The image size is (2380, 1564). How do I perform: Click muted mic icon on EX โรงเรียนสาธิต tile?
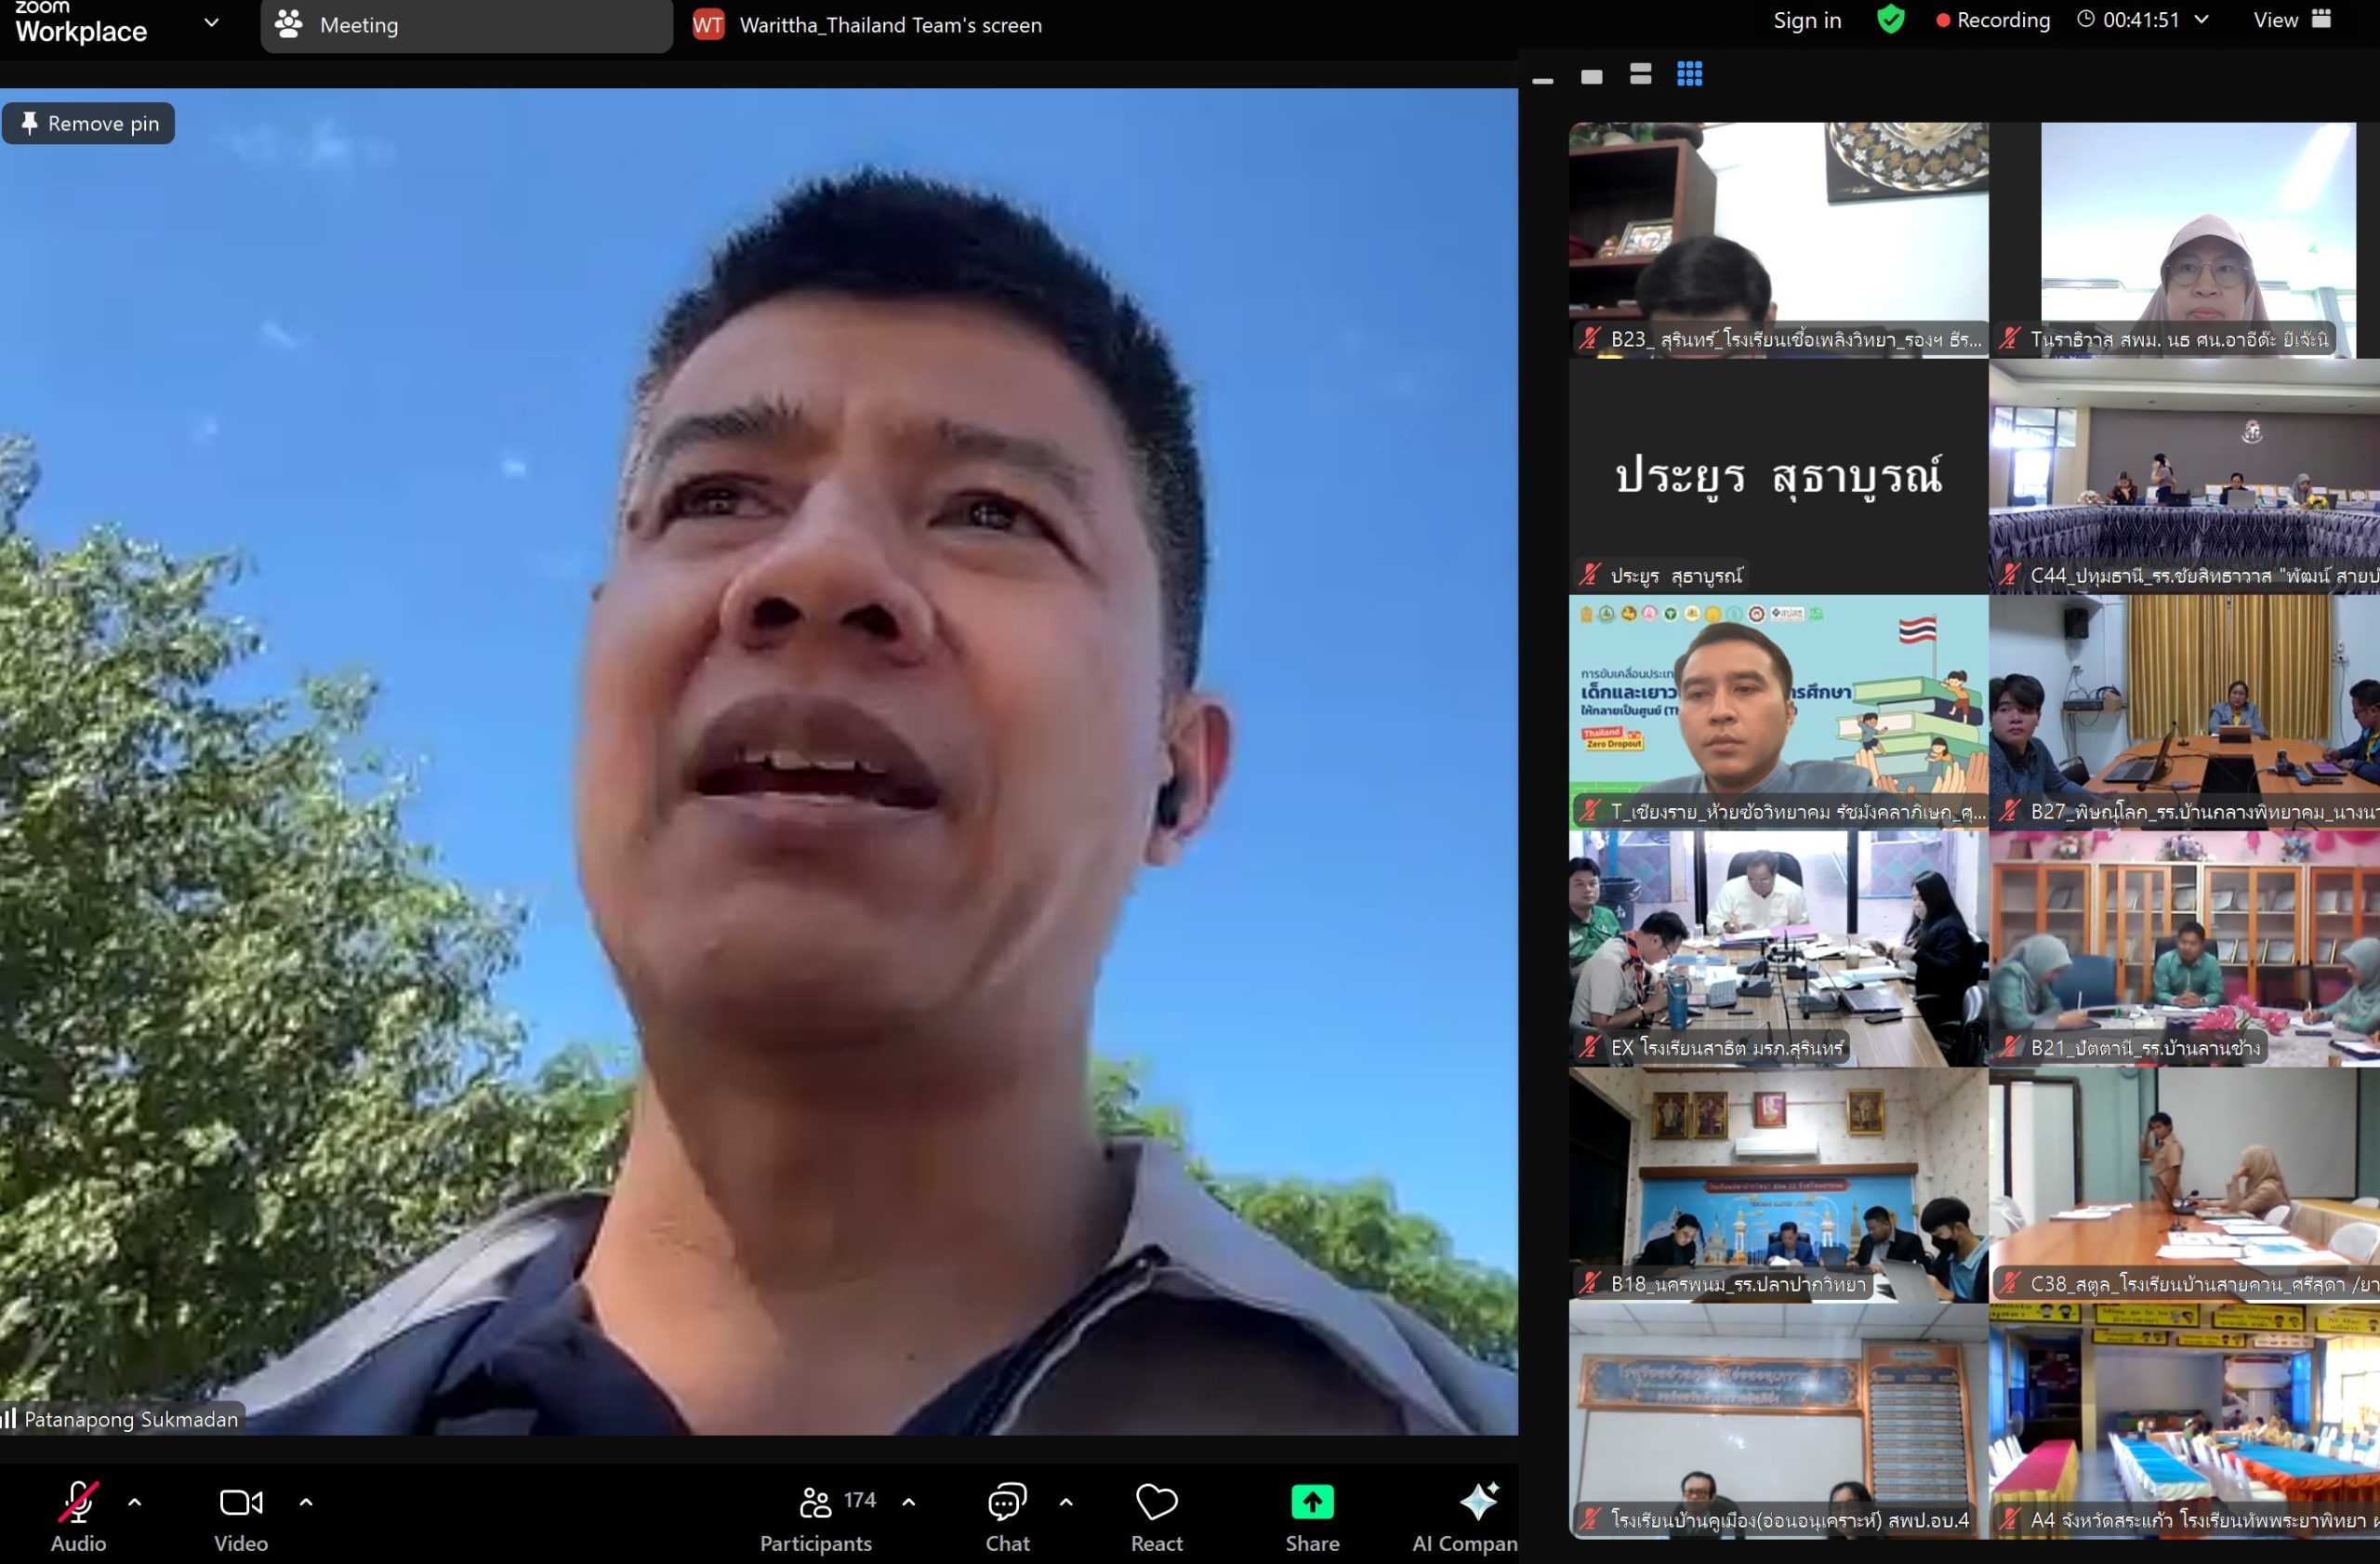(1590, 1046)
